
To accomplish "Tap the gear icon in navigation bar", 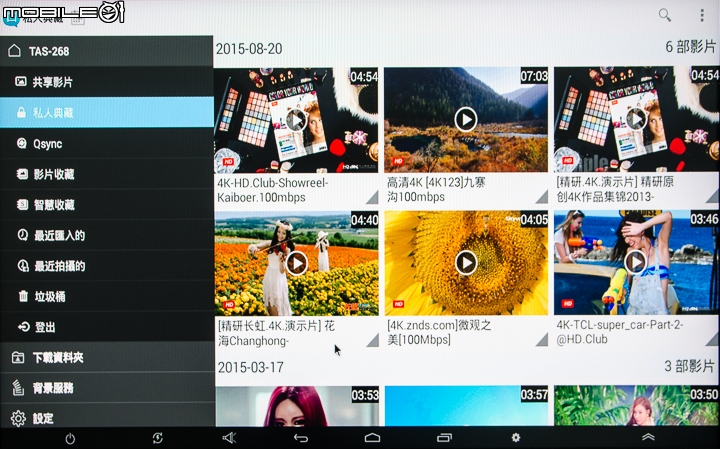I will [x=516, y=437].
